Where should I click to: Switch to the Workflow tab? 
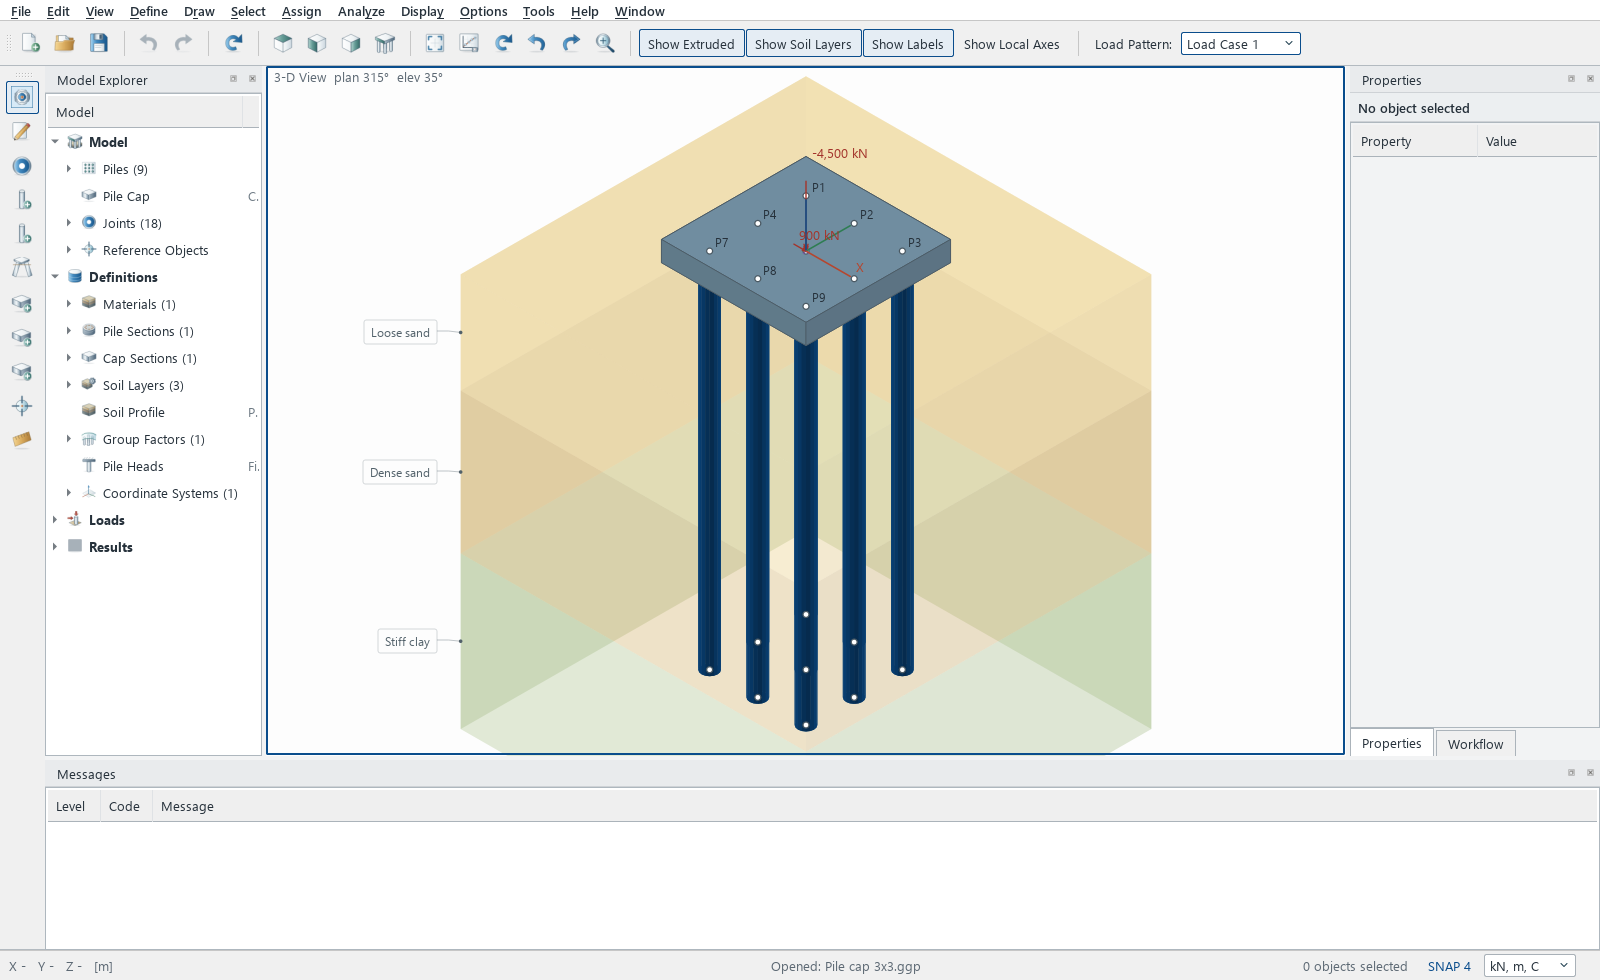tap(1475, 744)
